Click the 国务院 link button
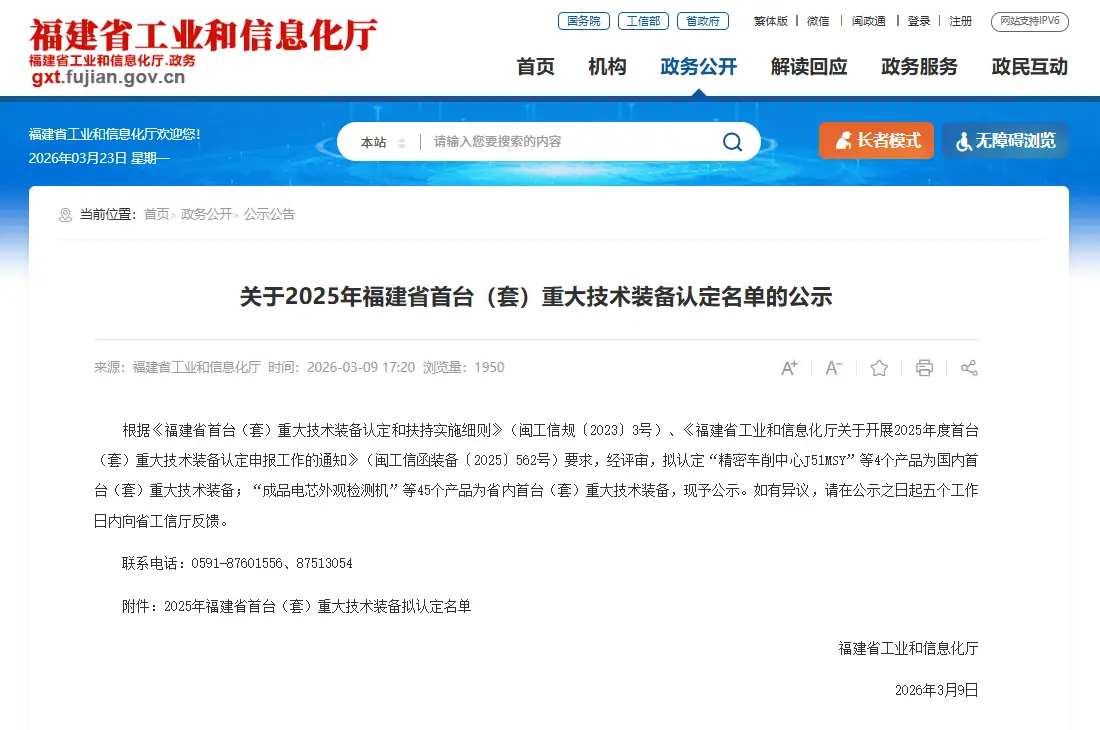Viewport: 1100px width, 730px height. pyautogui.click(x=584, y=21)
